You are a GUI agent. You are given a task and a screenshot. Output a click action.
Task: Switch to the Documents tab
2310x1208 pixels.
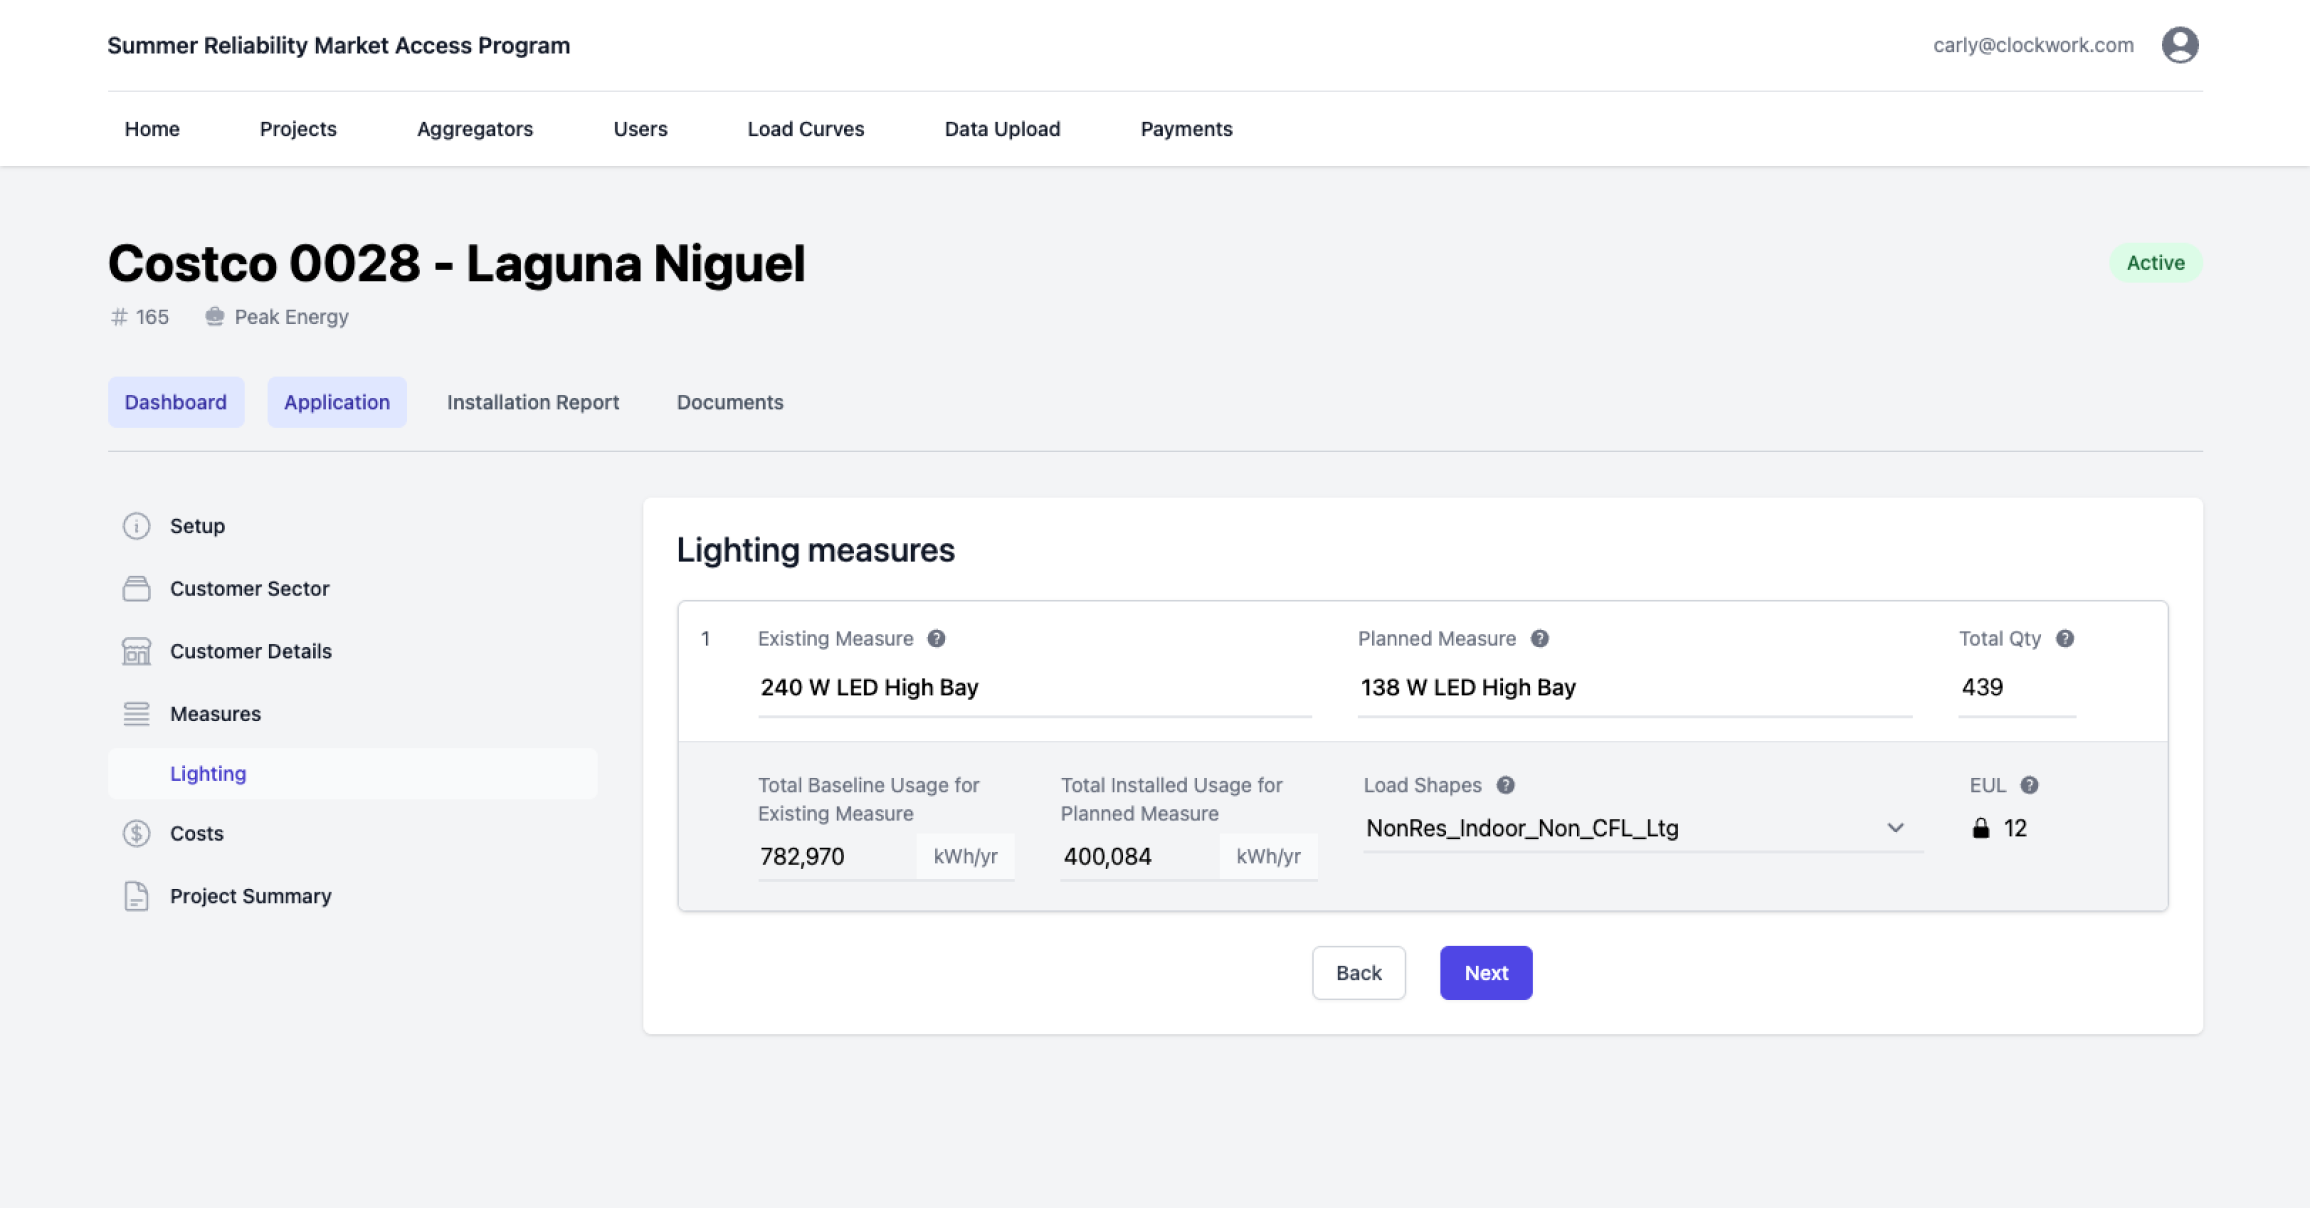point(730,402)
